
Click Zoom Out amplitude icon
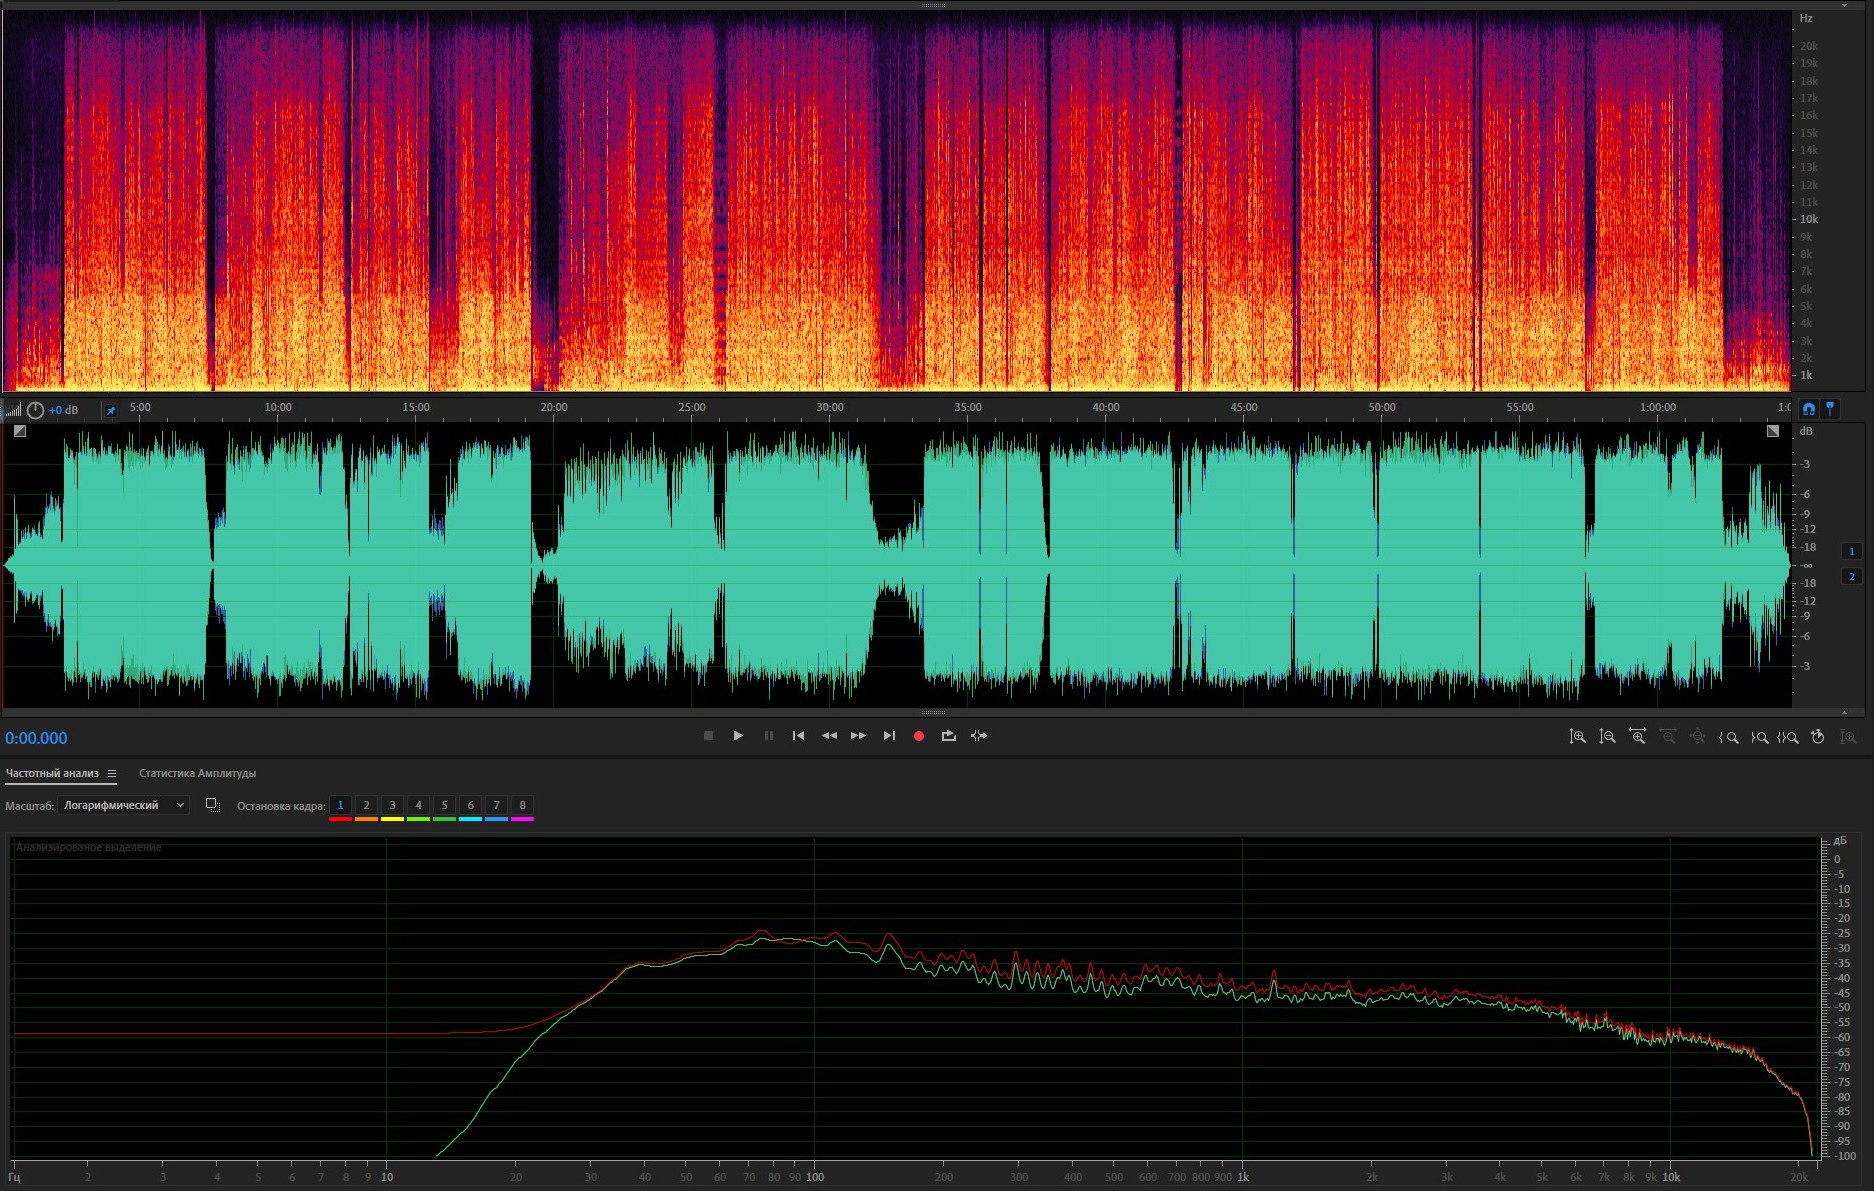click(1607, 737)
